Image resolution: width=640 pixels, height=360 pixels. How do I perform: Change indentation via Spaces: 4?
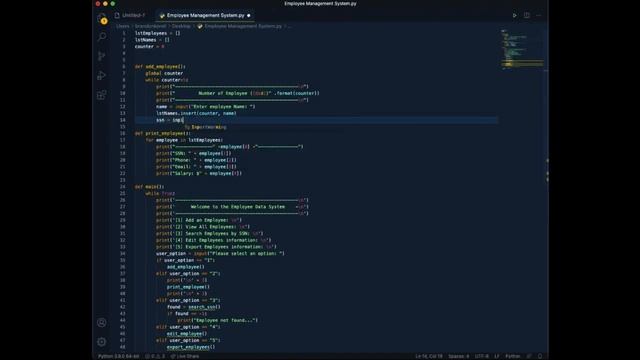click(x=458, y=356)
